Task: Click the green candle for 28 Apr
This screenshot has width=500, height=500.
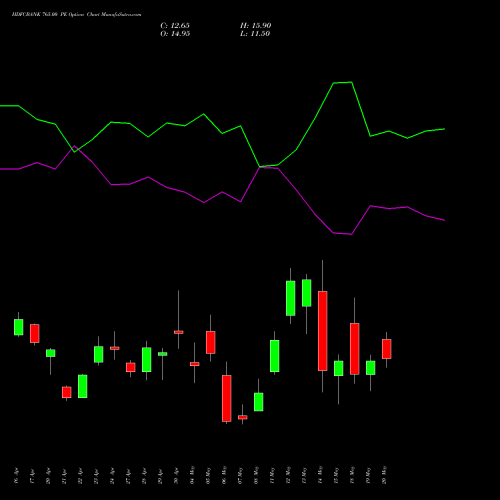Action: tap(147, 360)
